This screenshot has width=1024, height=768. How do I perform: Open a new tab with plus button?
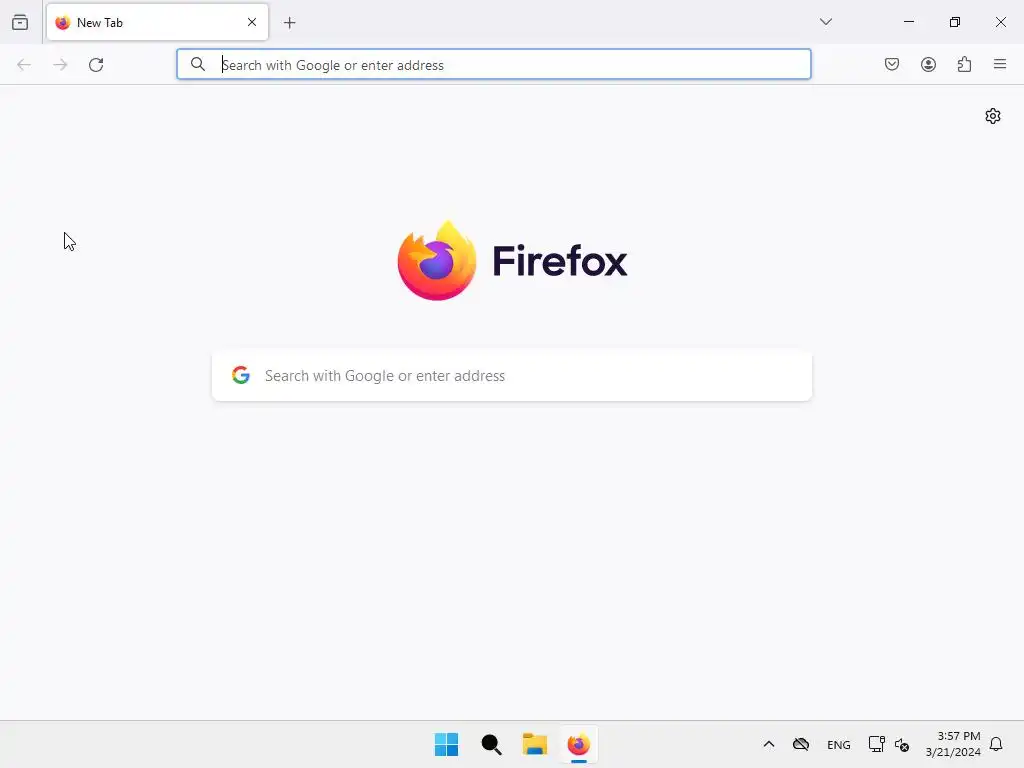tap(289, 23)
